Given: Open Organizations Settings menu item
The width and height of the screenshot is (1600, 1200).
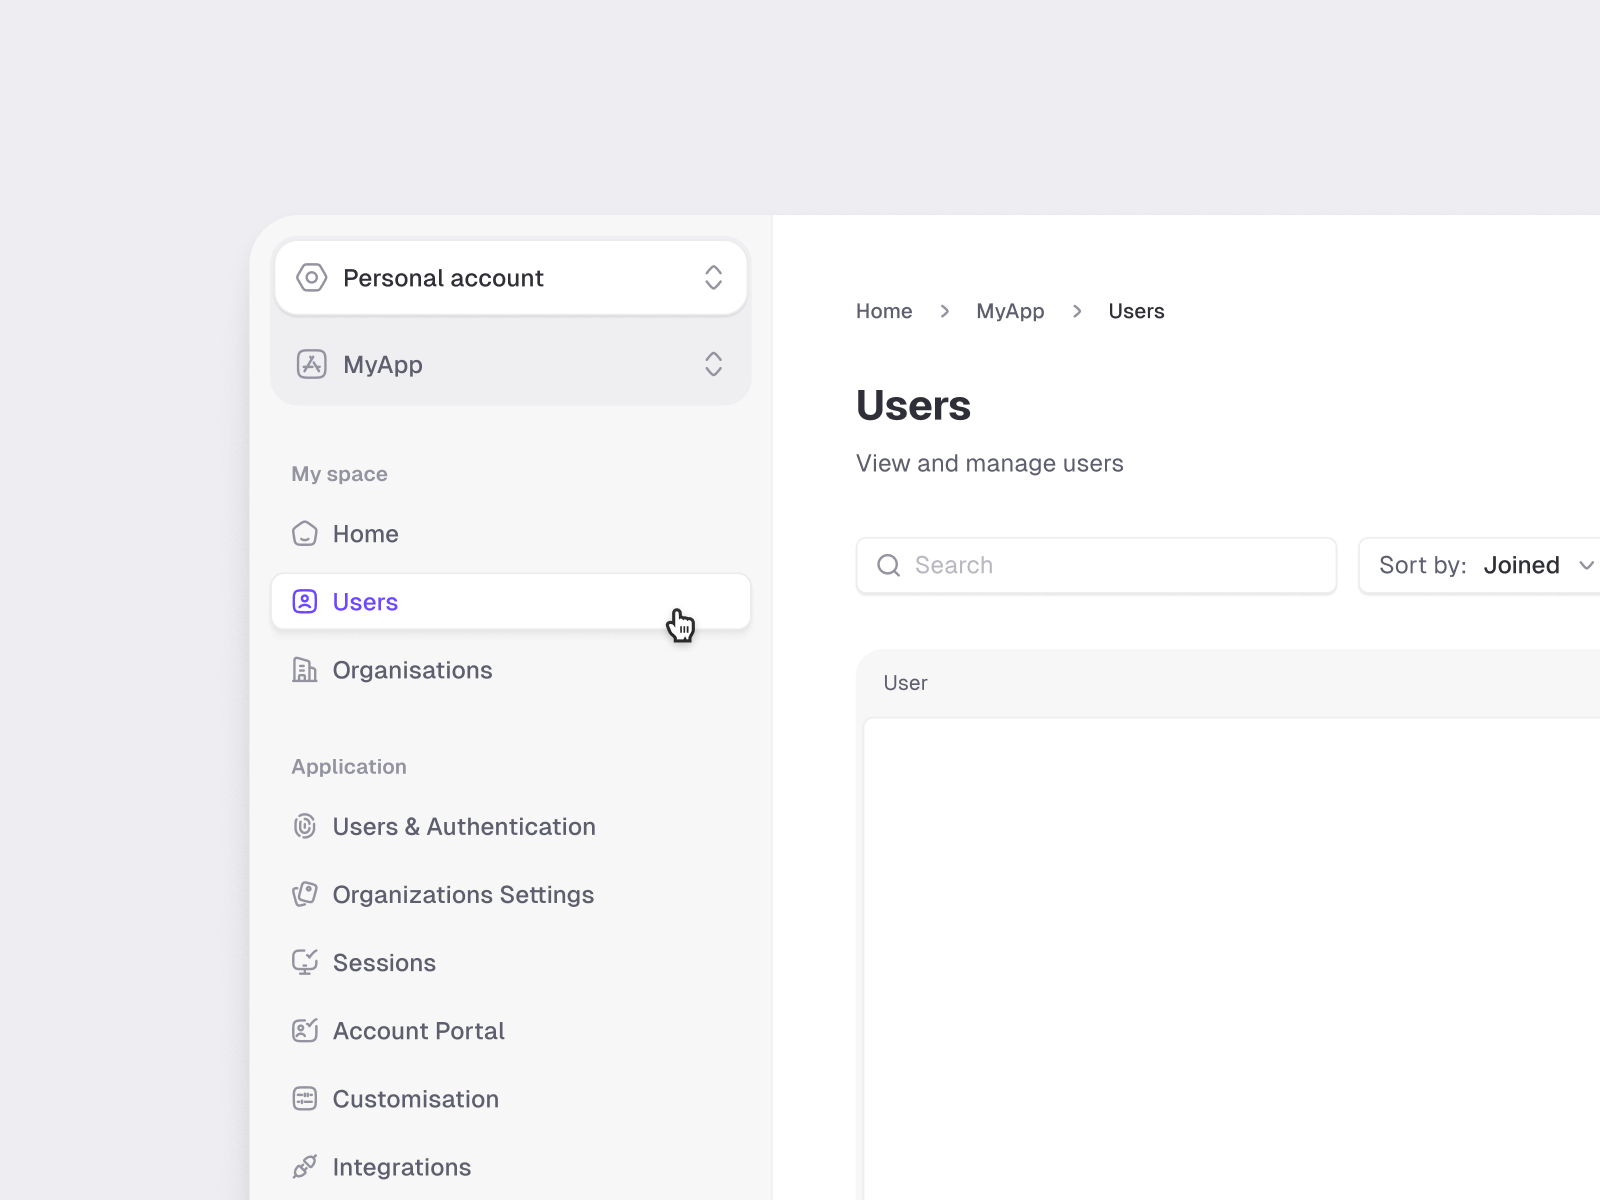Looking at the screenshot, I should click(x=463, y=895).
